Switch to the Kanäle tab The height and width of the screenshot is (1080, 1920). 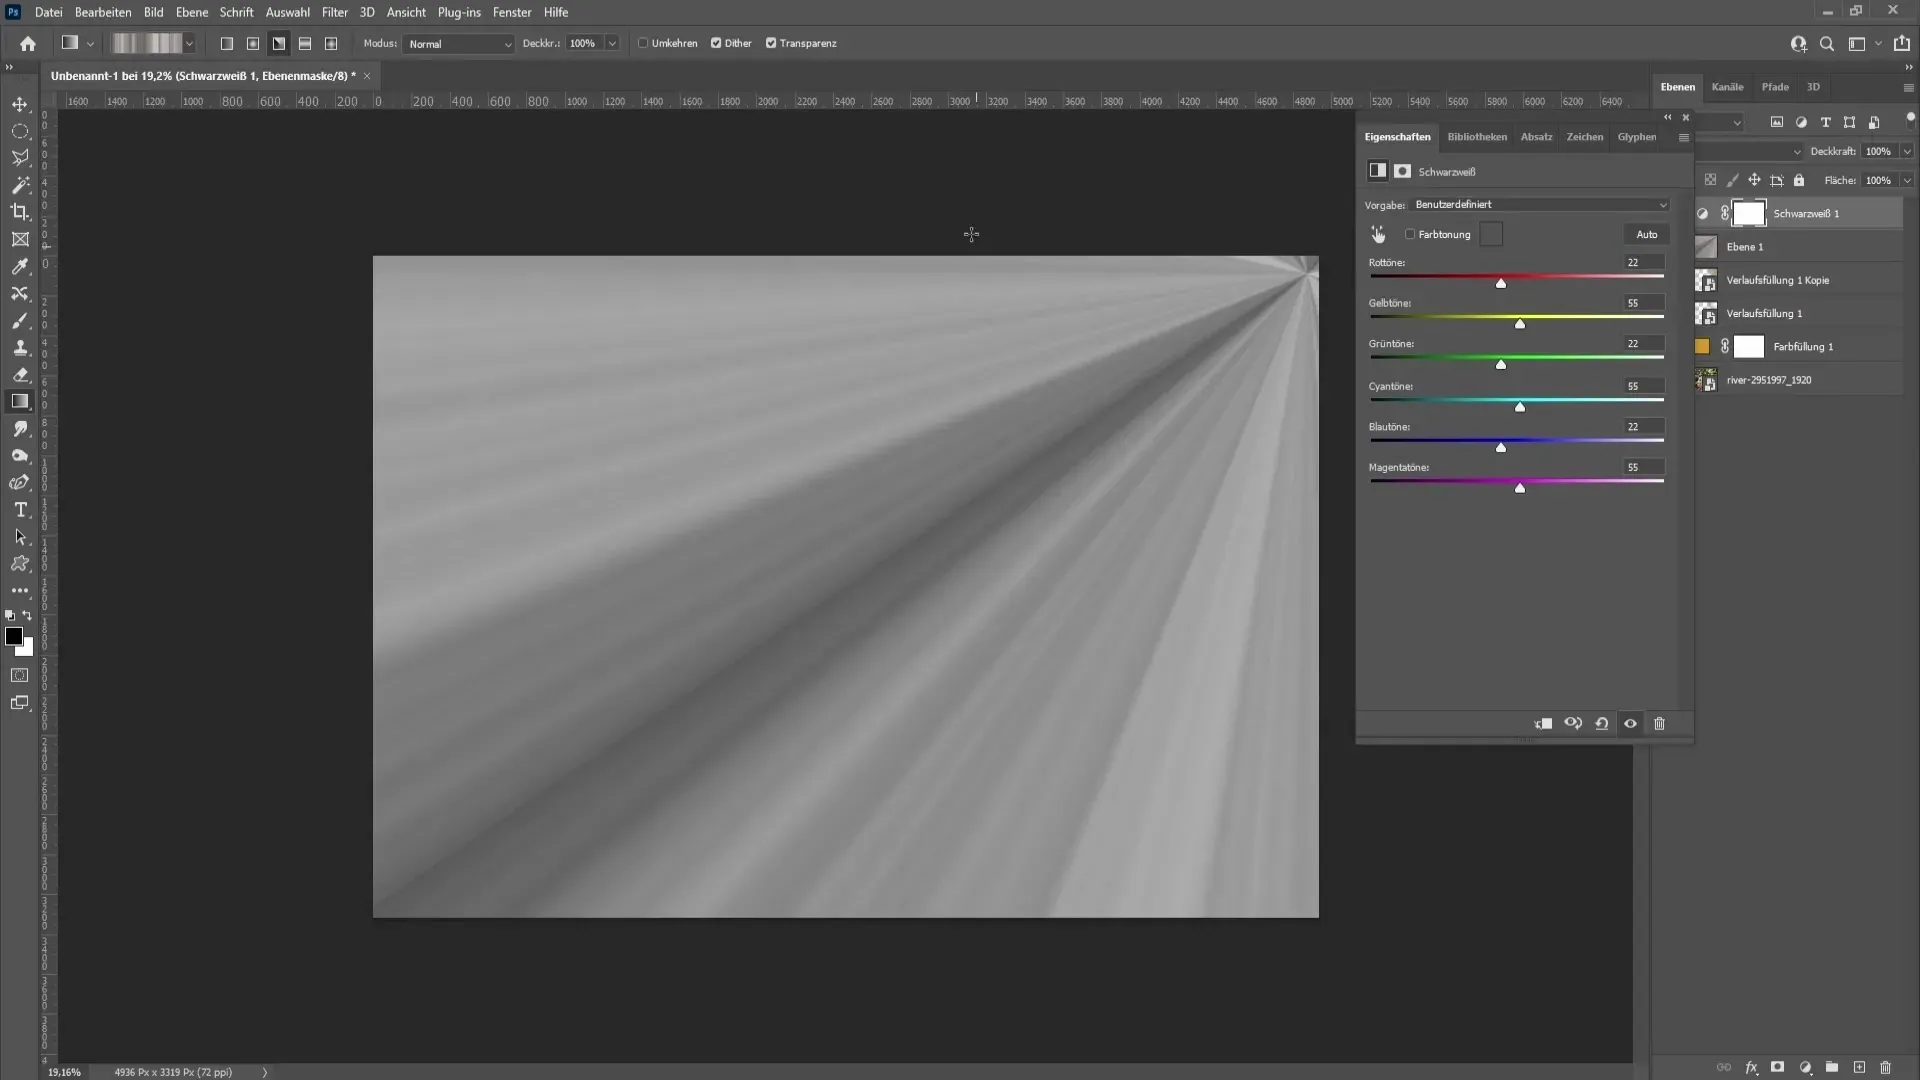[x=1727, y=87]
